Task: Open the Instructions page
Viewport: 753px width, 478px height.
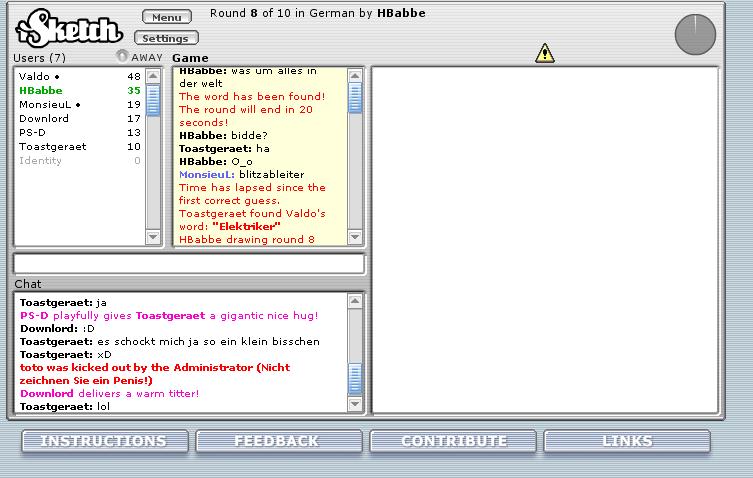Action: 104,441
